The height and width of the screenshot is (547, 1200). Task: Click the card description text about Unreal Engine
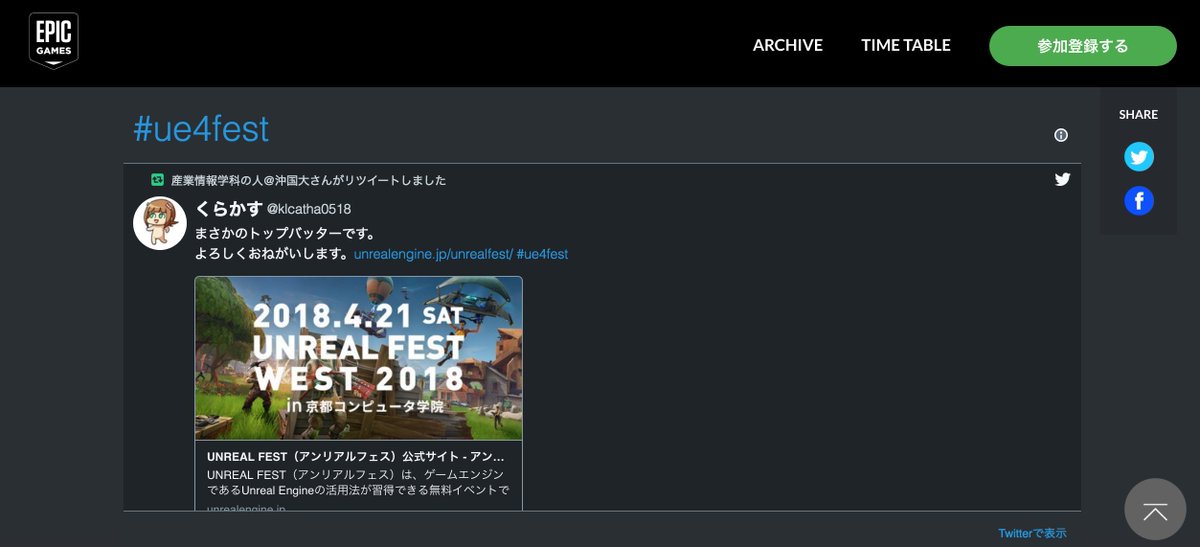[358, 482]
